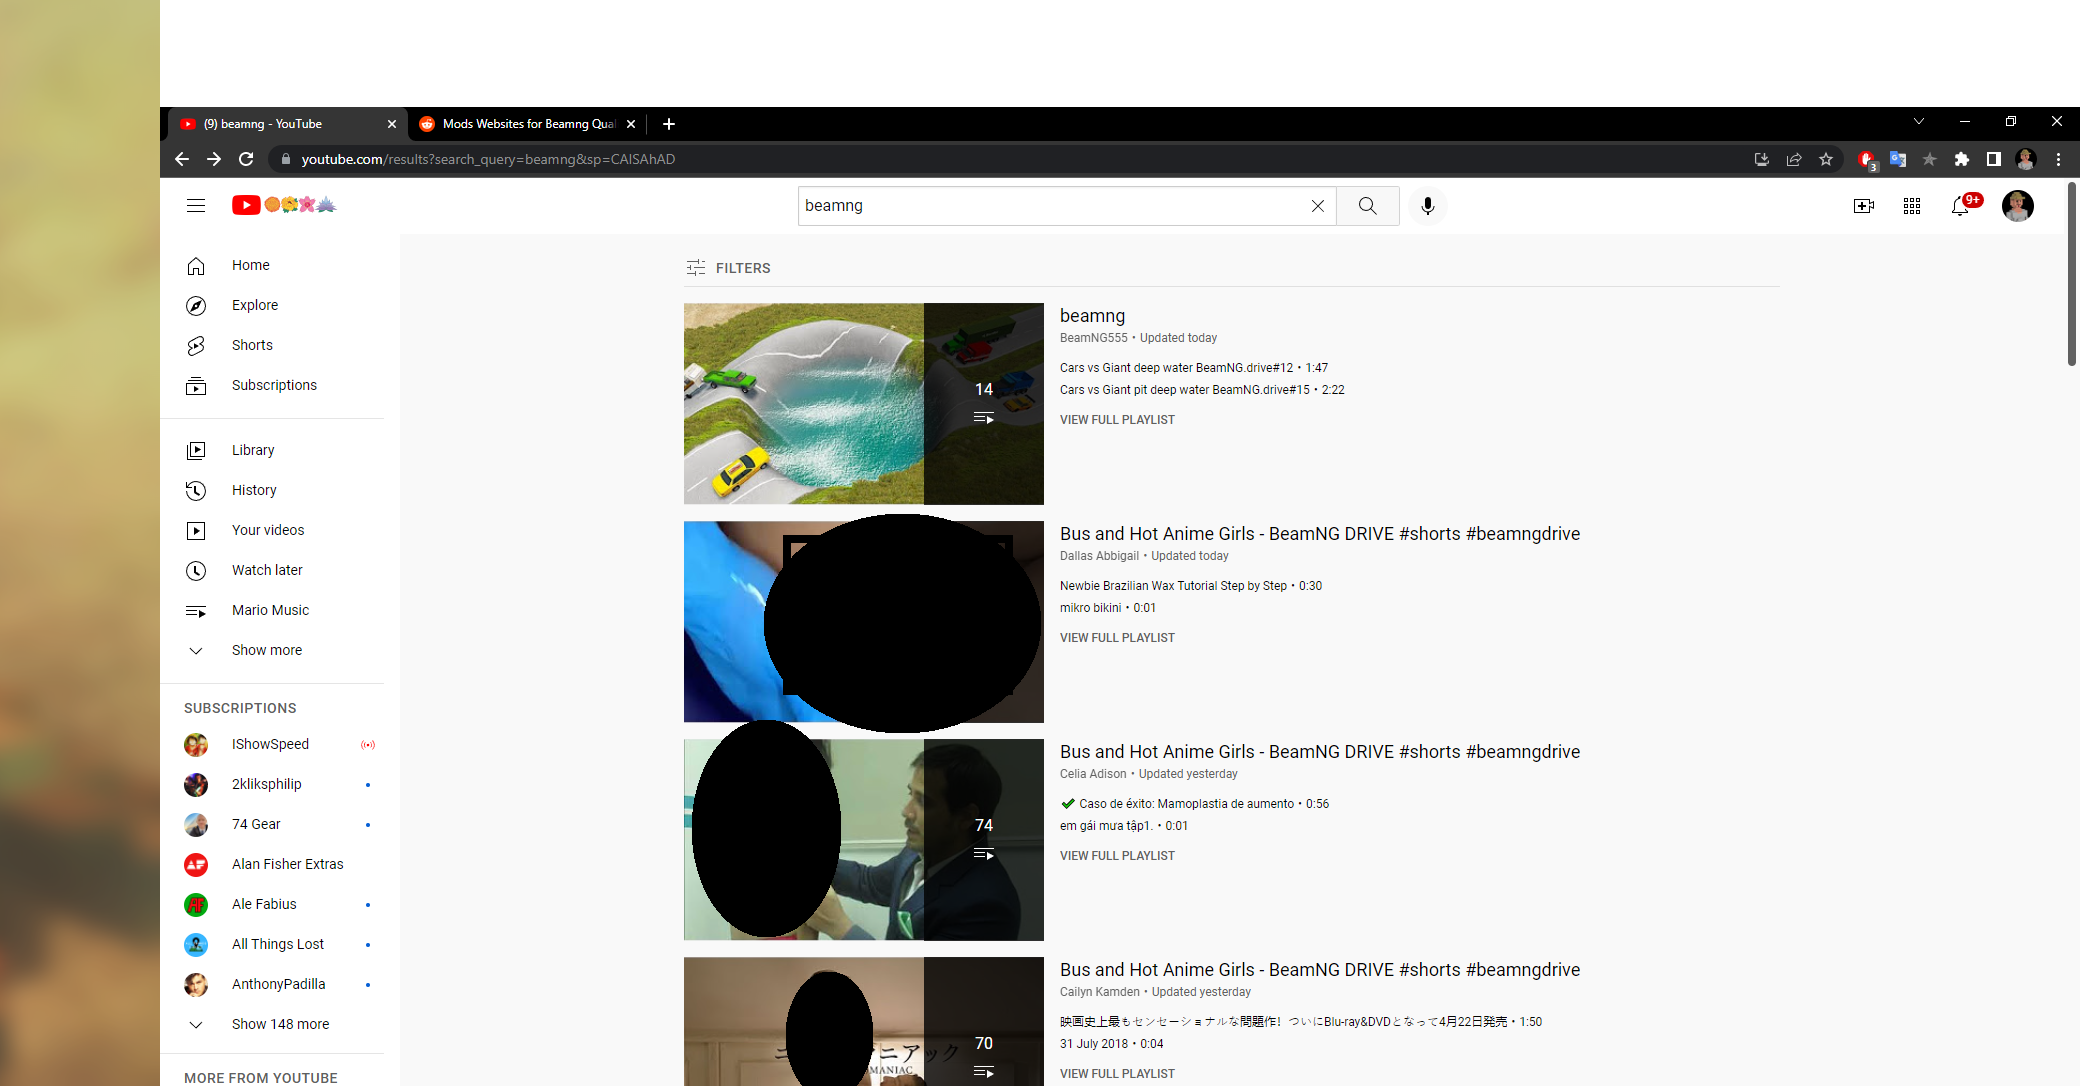
Task: Click the share page icon in address bar
Action: click(1794, 159)
